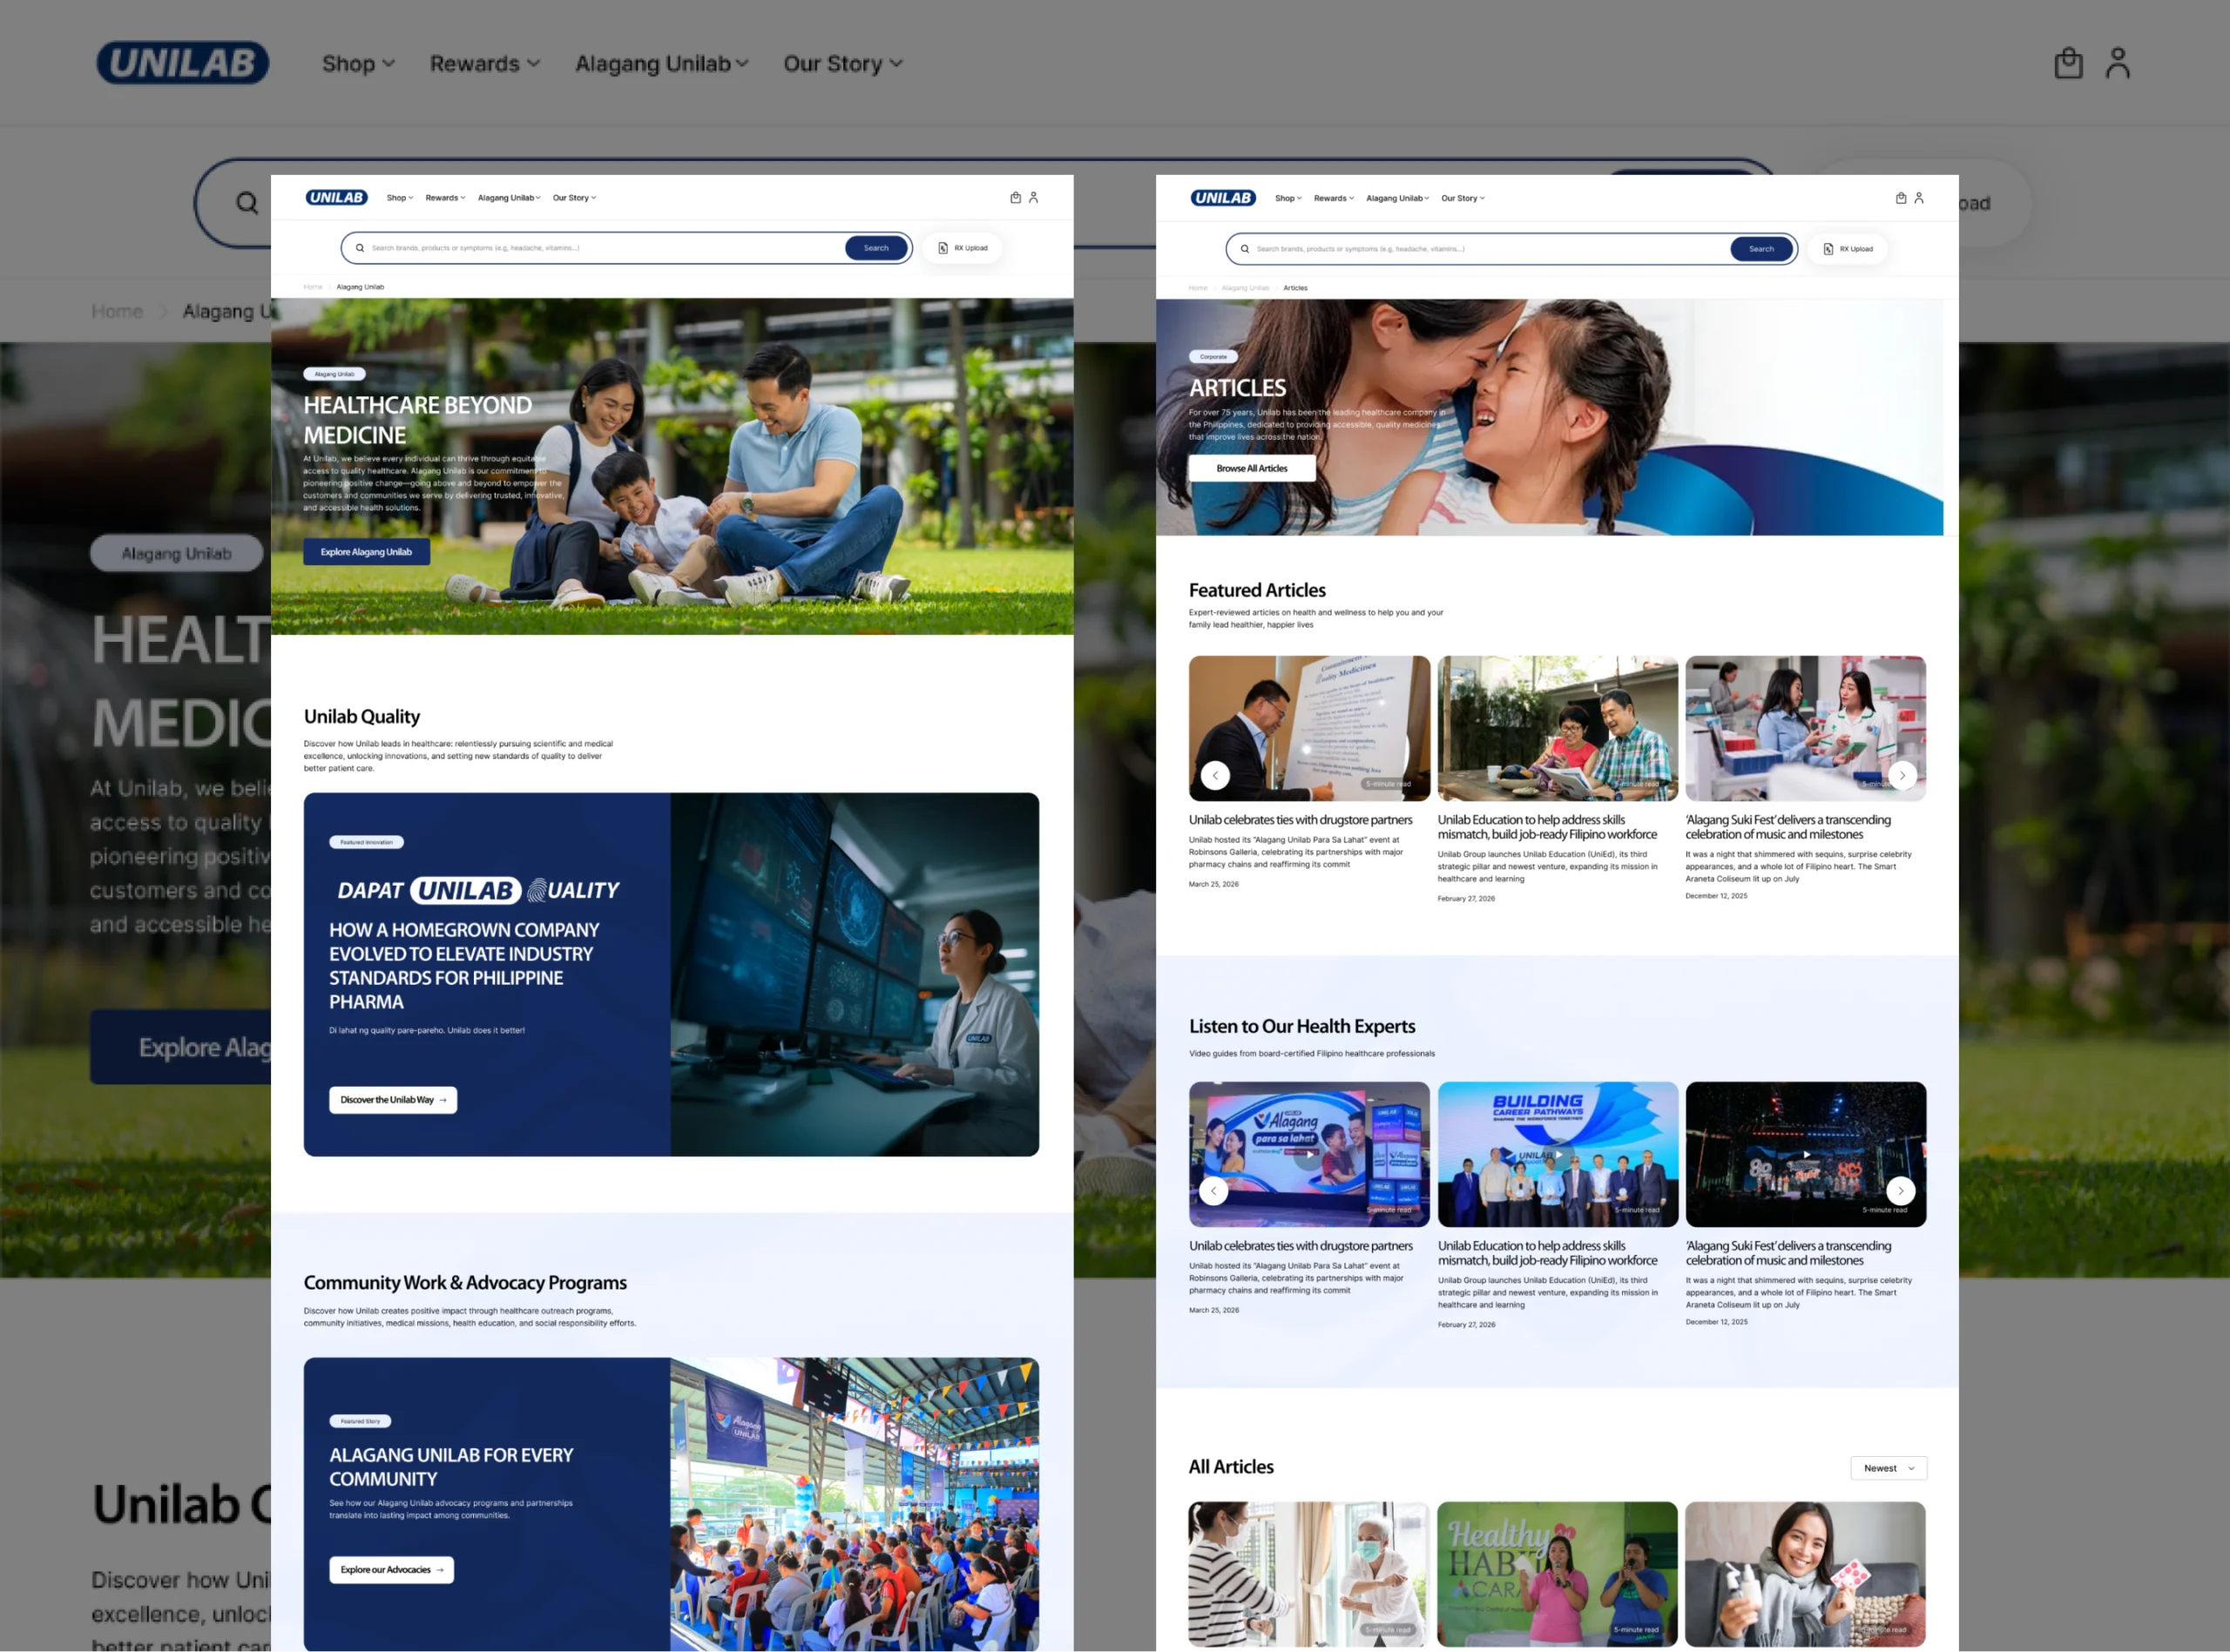The image size is (2230, 1652).
Task: Open Our Story menu on the Alagang Unilab page
Action: coord(575,198)
